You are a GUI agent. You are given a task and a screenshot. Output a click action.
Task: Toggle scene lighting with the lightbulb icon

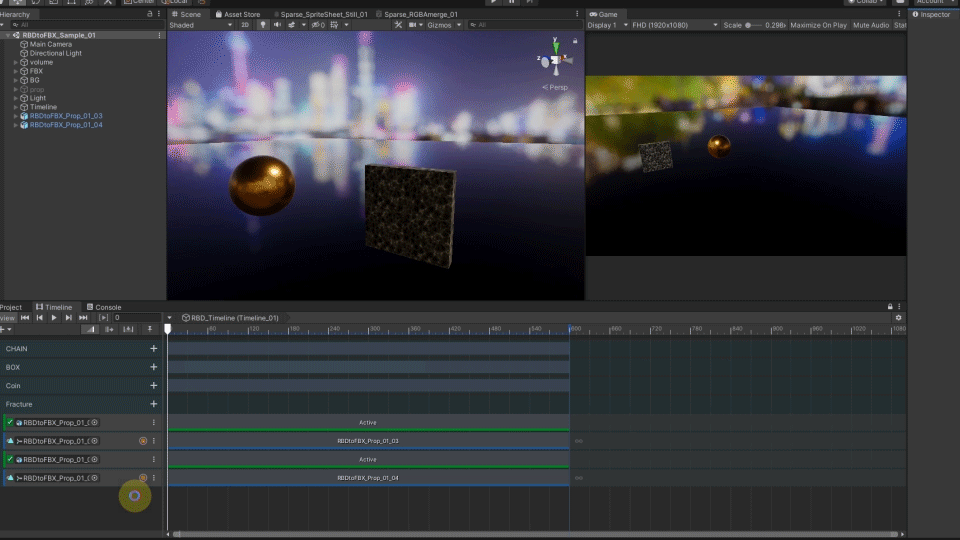[263, 25]
